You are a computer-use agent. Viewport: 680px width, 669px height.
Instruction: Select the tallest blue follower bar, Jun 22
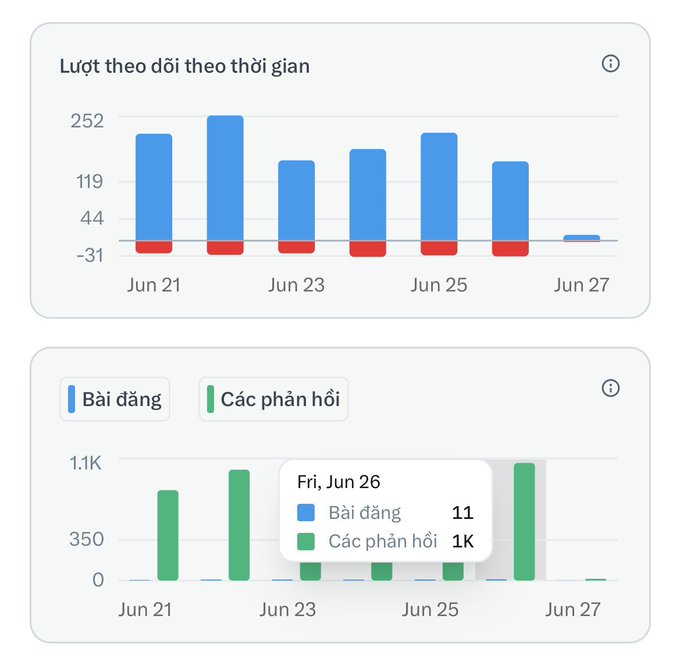click(225, 178)
